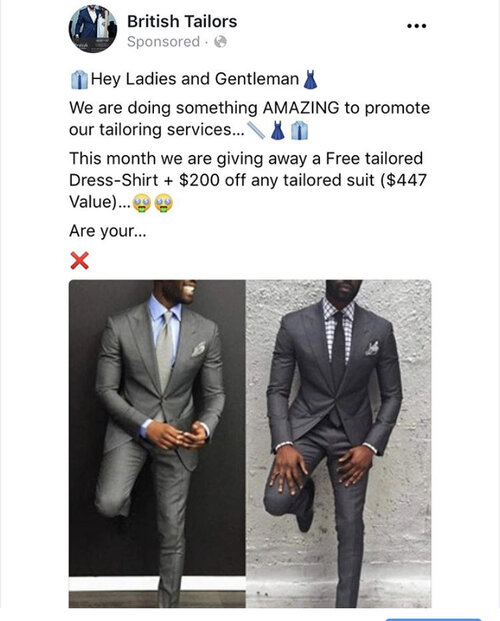The height and width of the screenshot is (621, 500).
Task: Click the first money-face emoji after "Value)..."
Action: coord(142,203)
